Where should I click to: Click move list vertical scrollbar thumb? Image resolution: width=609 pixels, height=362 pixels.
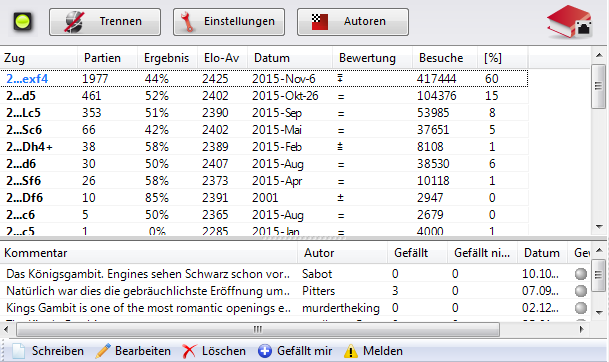(599, 87)
